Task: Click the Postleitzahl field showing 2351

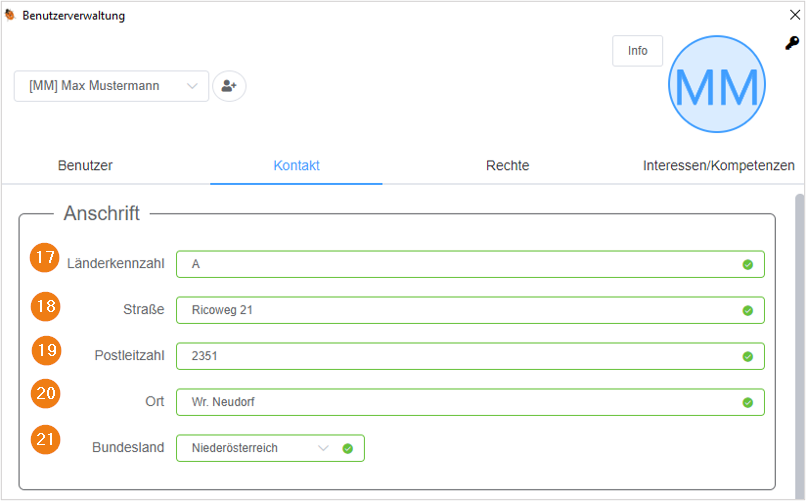Action: click(470, 356)
